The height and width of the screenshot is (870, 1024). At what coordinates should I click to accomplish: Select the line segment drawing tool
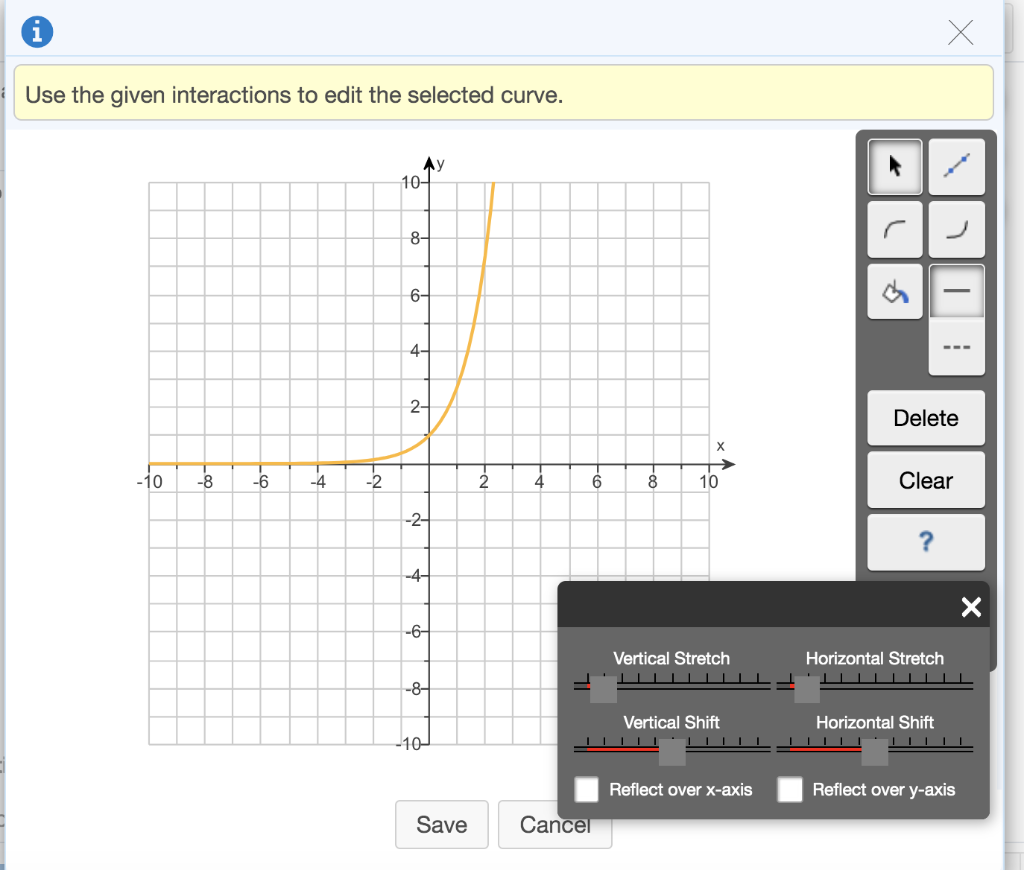[x=956, y=166]
